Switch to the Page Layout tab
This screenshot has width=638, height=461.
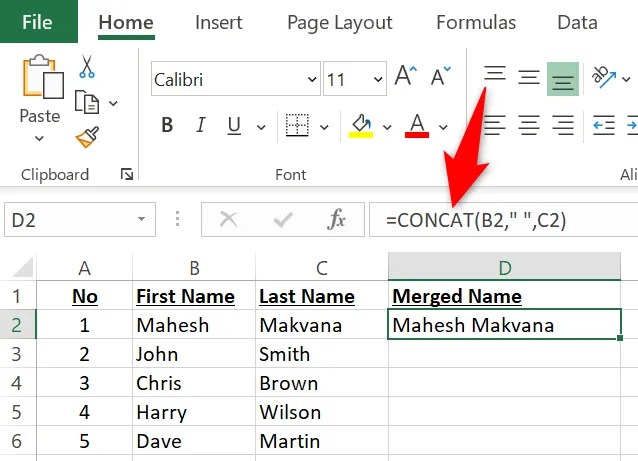coord(340,22)
